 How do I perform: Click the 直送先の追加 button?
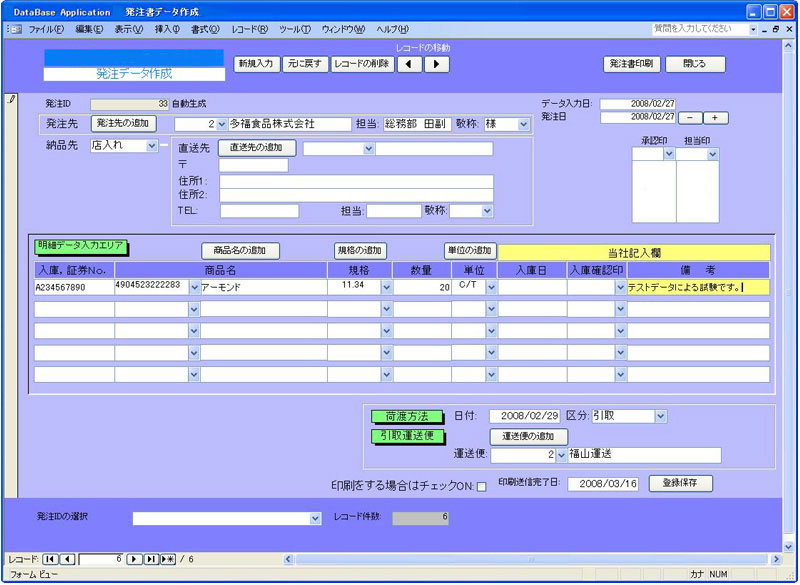(x=257, y=148)
